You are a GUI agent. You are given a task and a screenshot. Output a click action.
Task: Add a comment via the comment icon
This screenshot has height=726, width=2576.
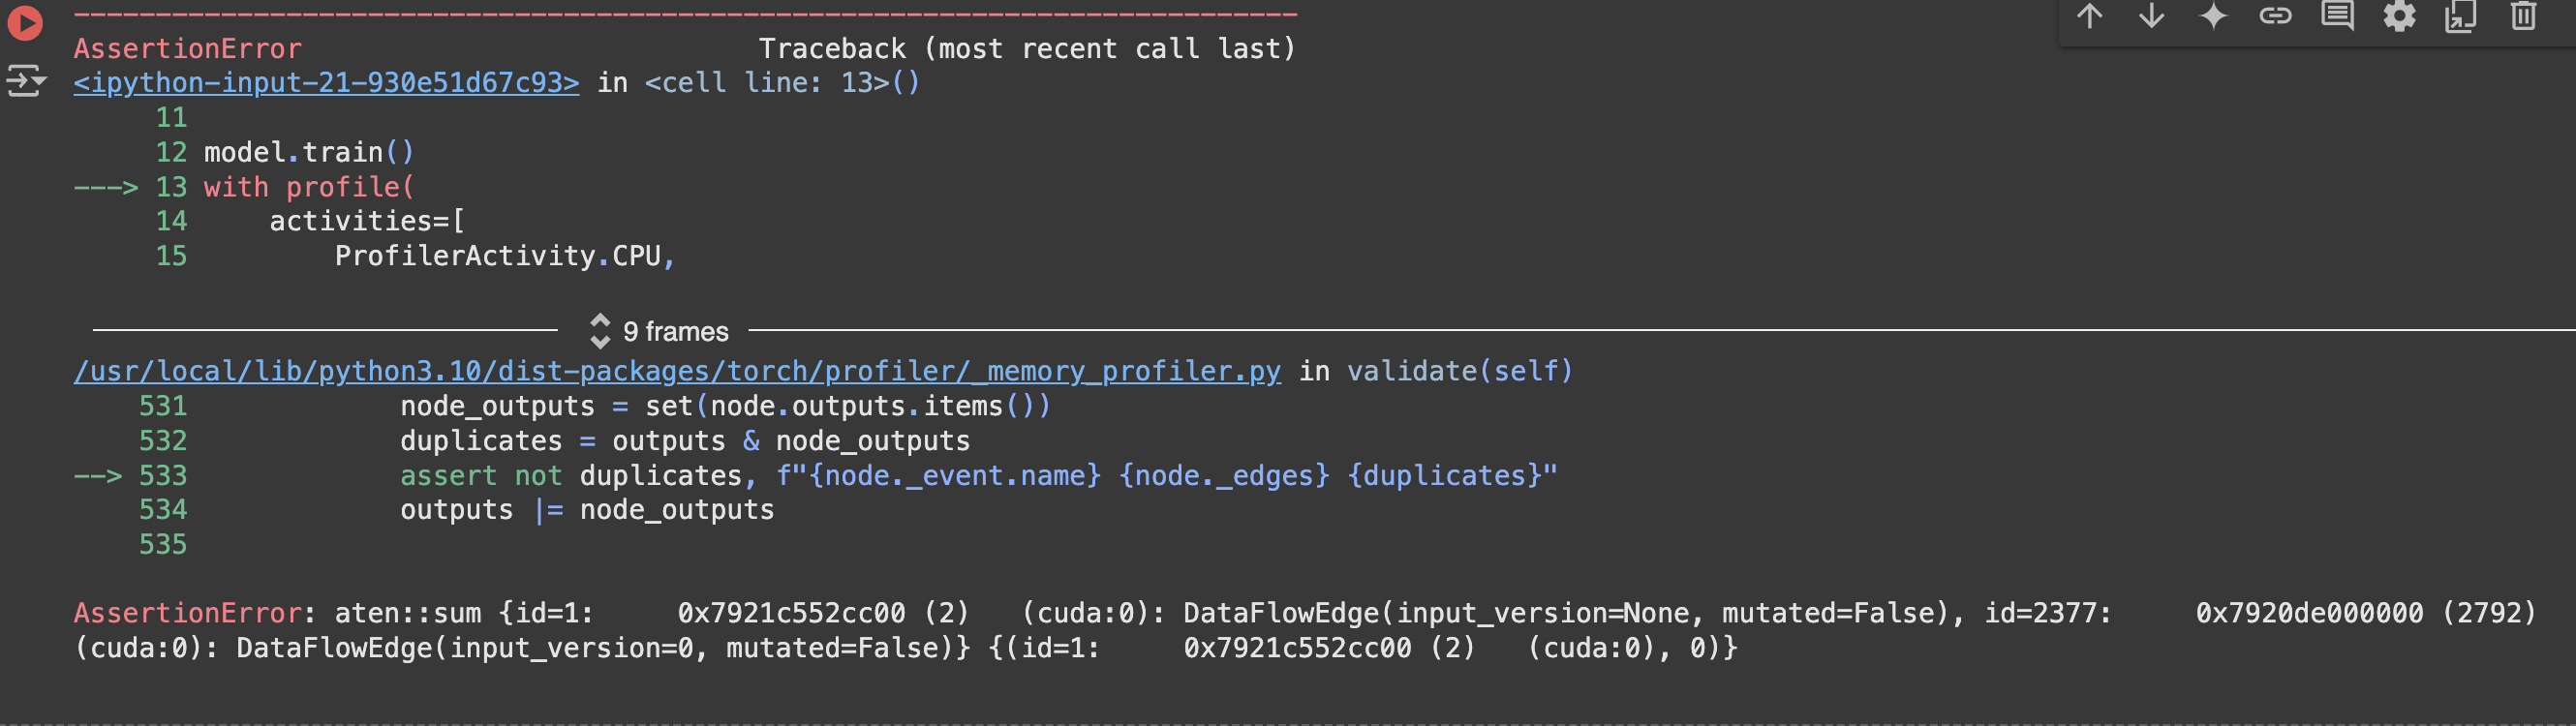[2337, 16]
